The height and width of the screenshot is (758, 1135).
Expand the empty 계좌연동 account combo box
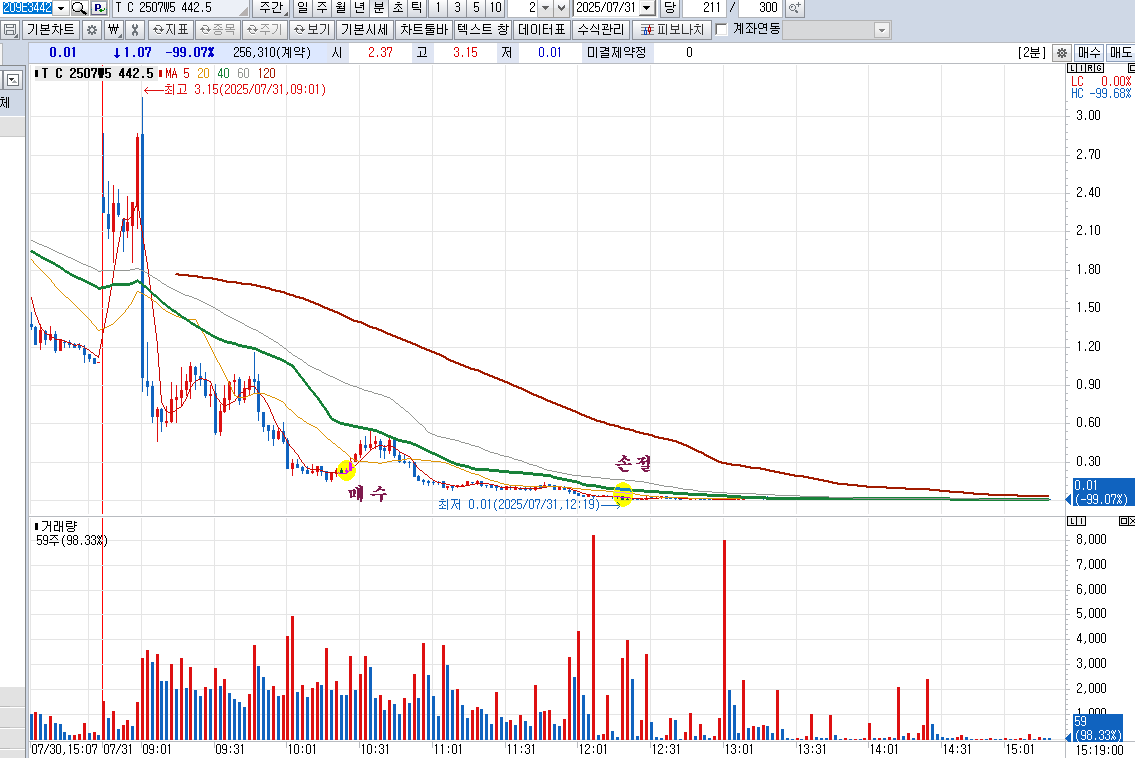point(836,30)
